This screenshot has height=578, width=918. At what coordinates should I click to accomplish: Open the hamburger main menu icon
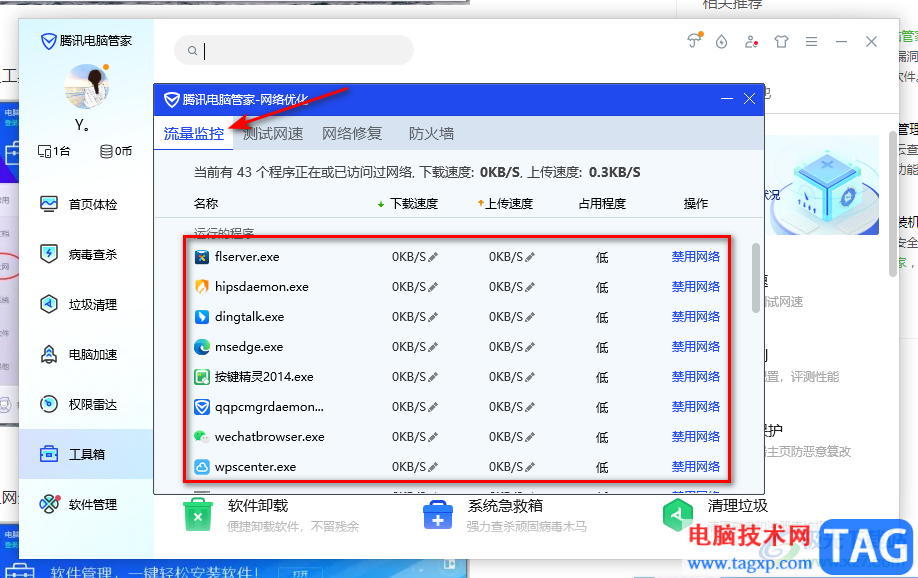pos(811,42)
